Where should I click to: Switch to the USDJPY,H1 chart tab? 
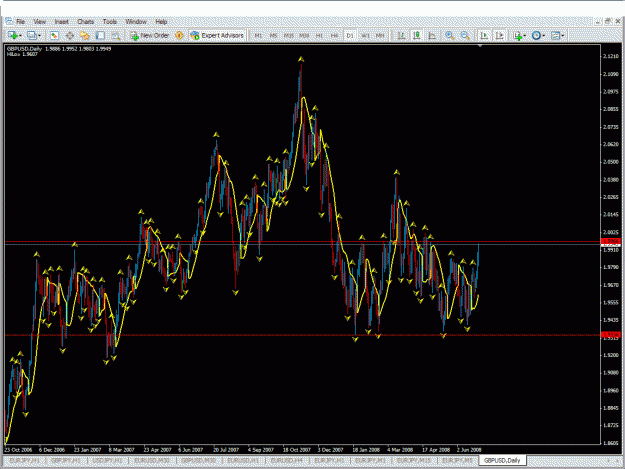coord(108,461)
